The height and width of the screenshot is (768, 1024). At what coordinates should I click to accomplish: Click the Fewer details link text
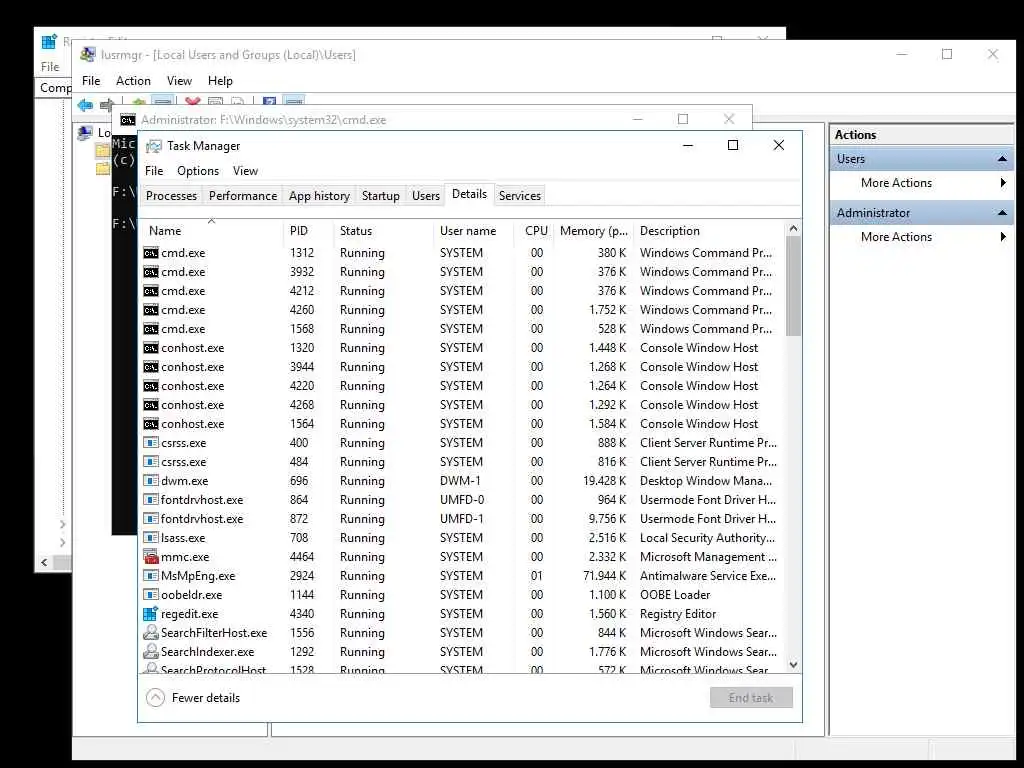[x=206, y=698]
